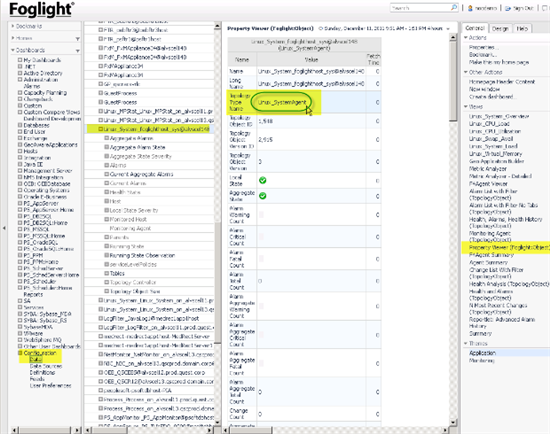The image size is (550, 434).
Task: Click the green Local State status icon
Action: coord(262,180)
